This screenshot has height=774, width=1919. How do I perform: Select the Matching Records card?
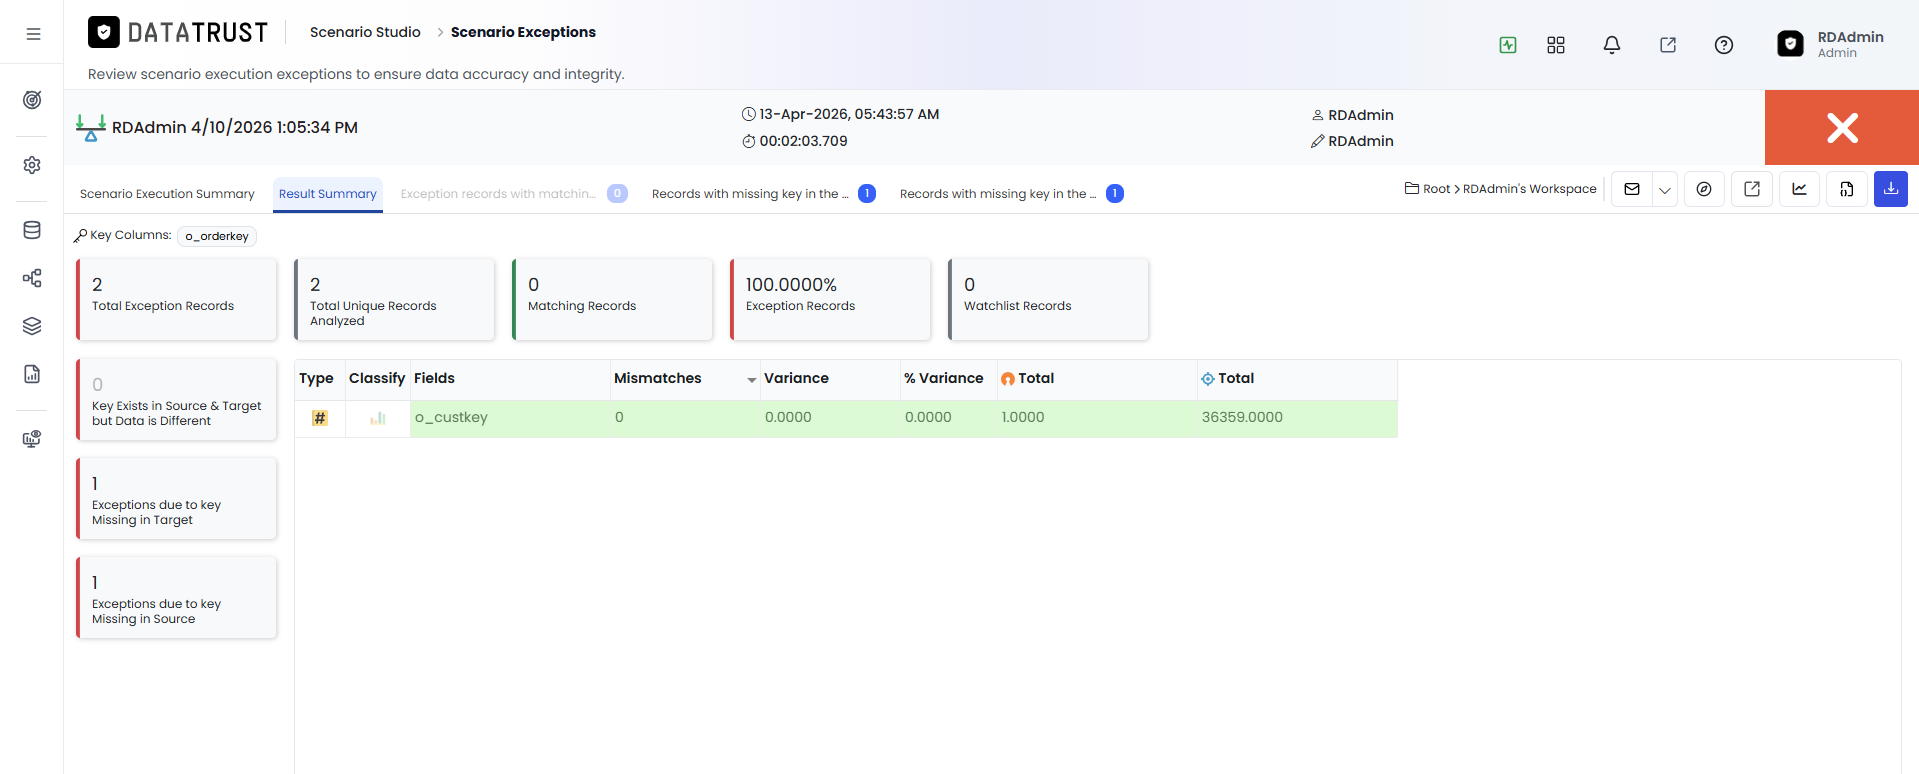613,299
